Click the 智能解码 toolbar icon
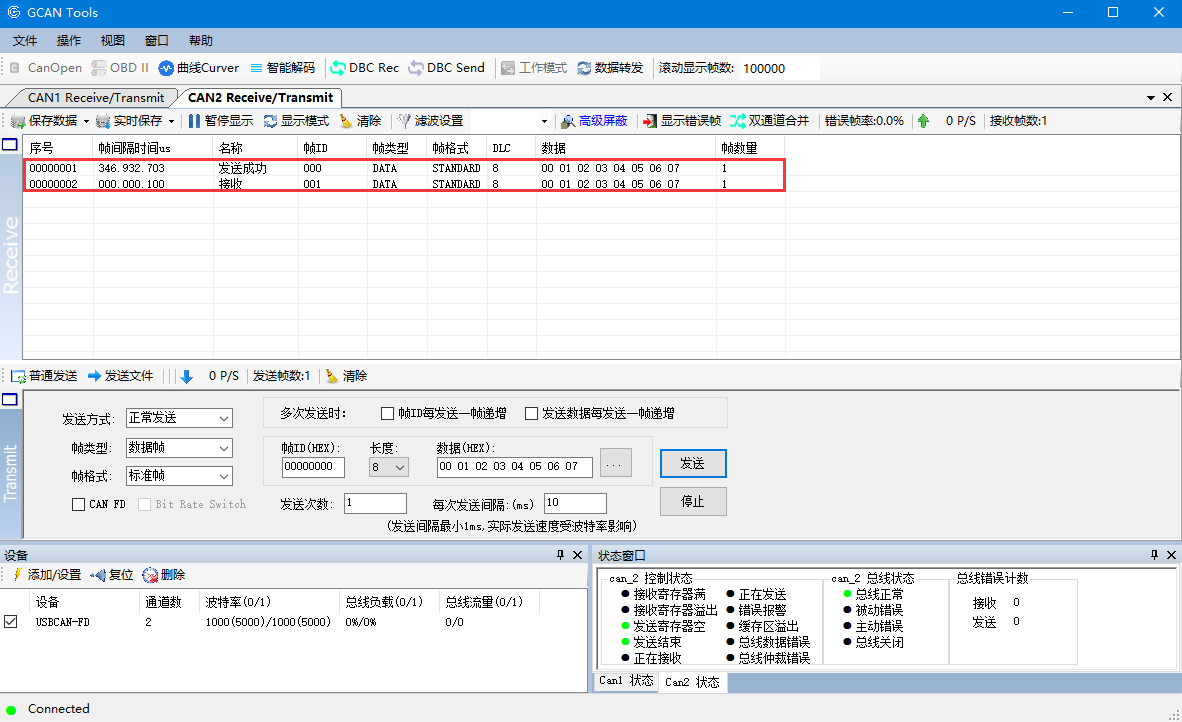Screen dimensions: 1182x722 (x=282, y=68)
